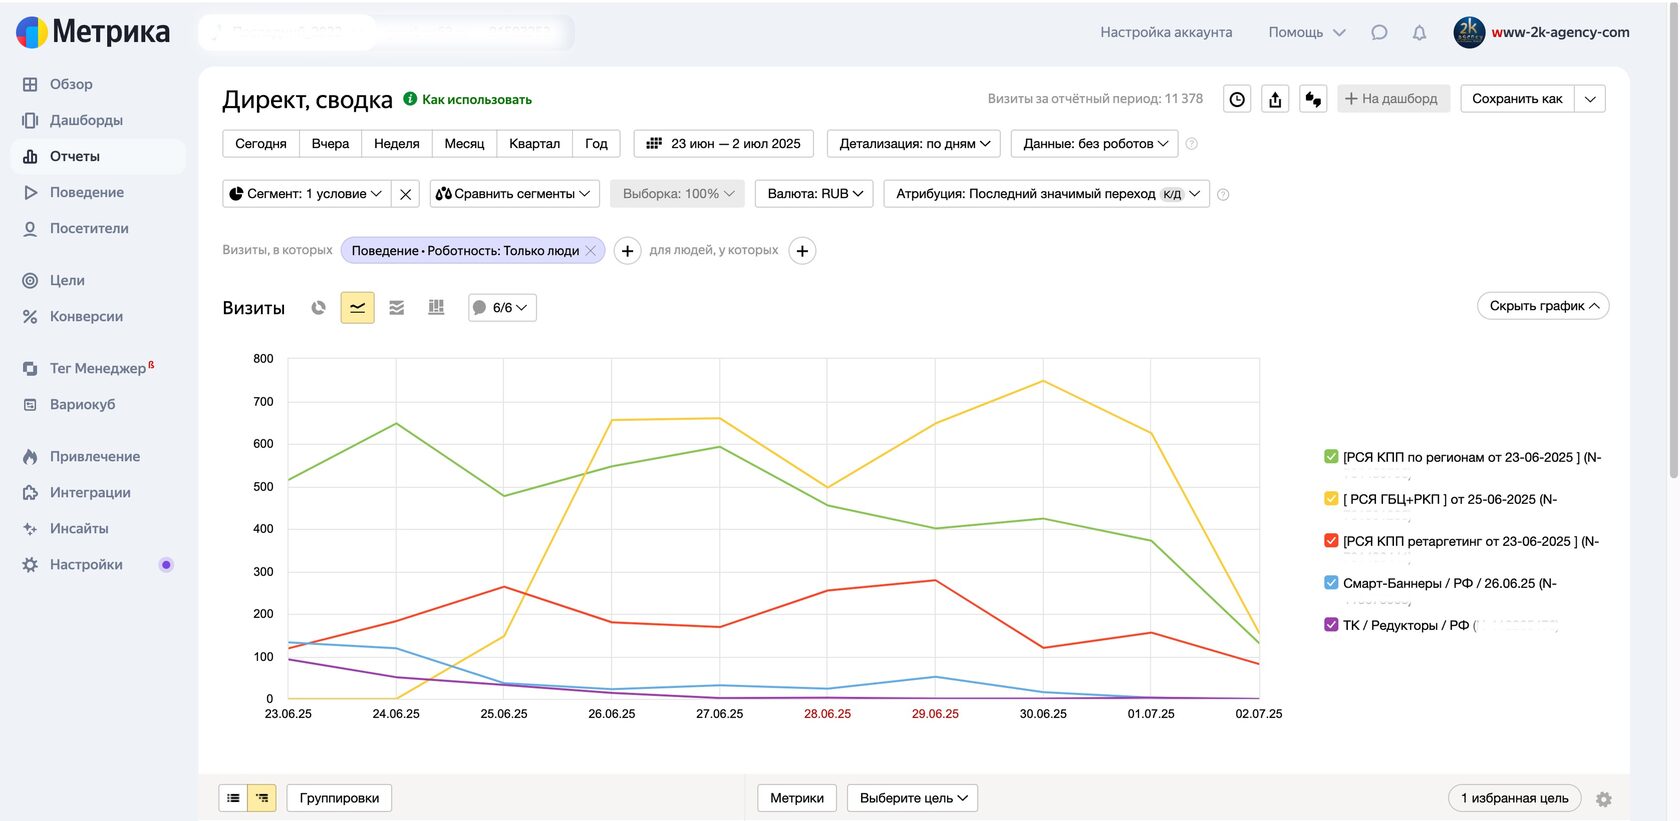Viewport: 1680px width, 821px height.
Task: Click the 'На дашборд' button
Action: [1393, 99]
